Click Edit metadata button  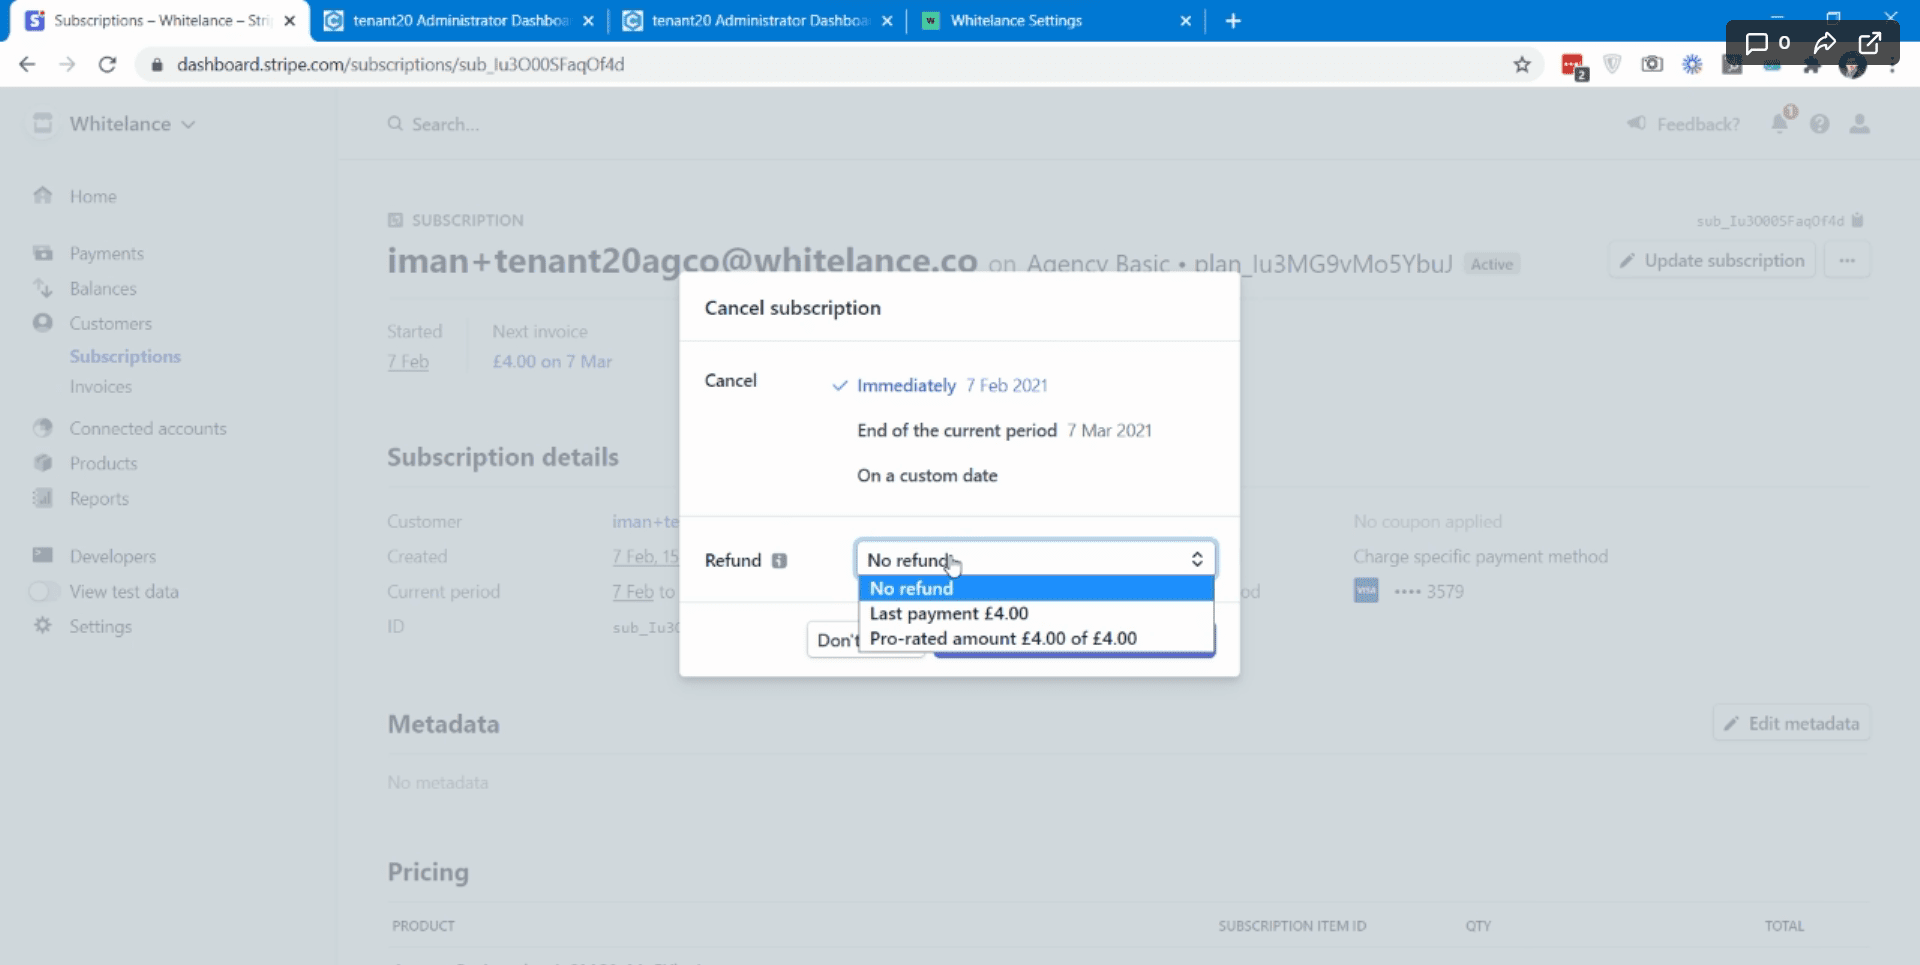click(1792, 723)
